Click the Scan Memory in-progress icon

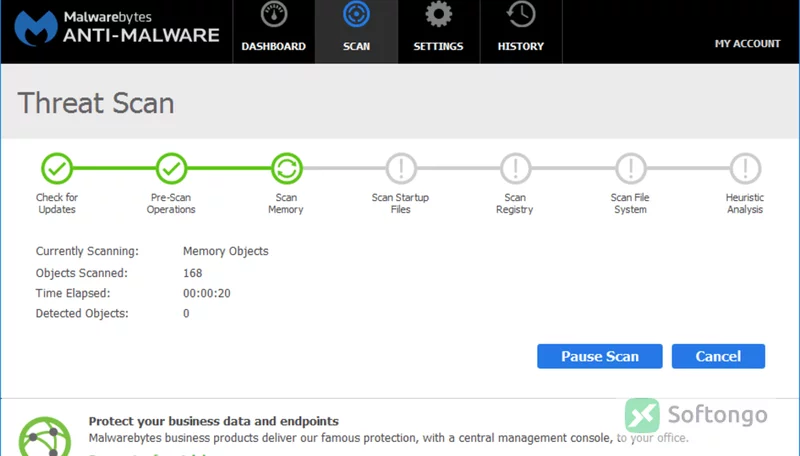pos(287,168)
